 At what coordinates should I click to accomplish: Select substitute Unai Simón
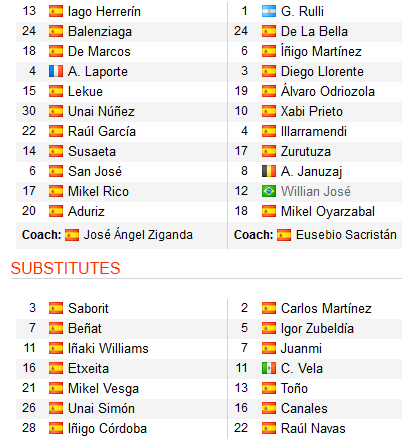[101, 408]
